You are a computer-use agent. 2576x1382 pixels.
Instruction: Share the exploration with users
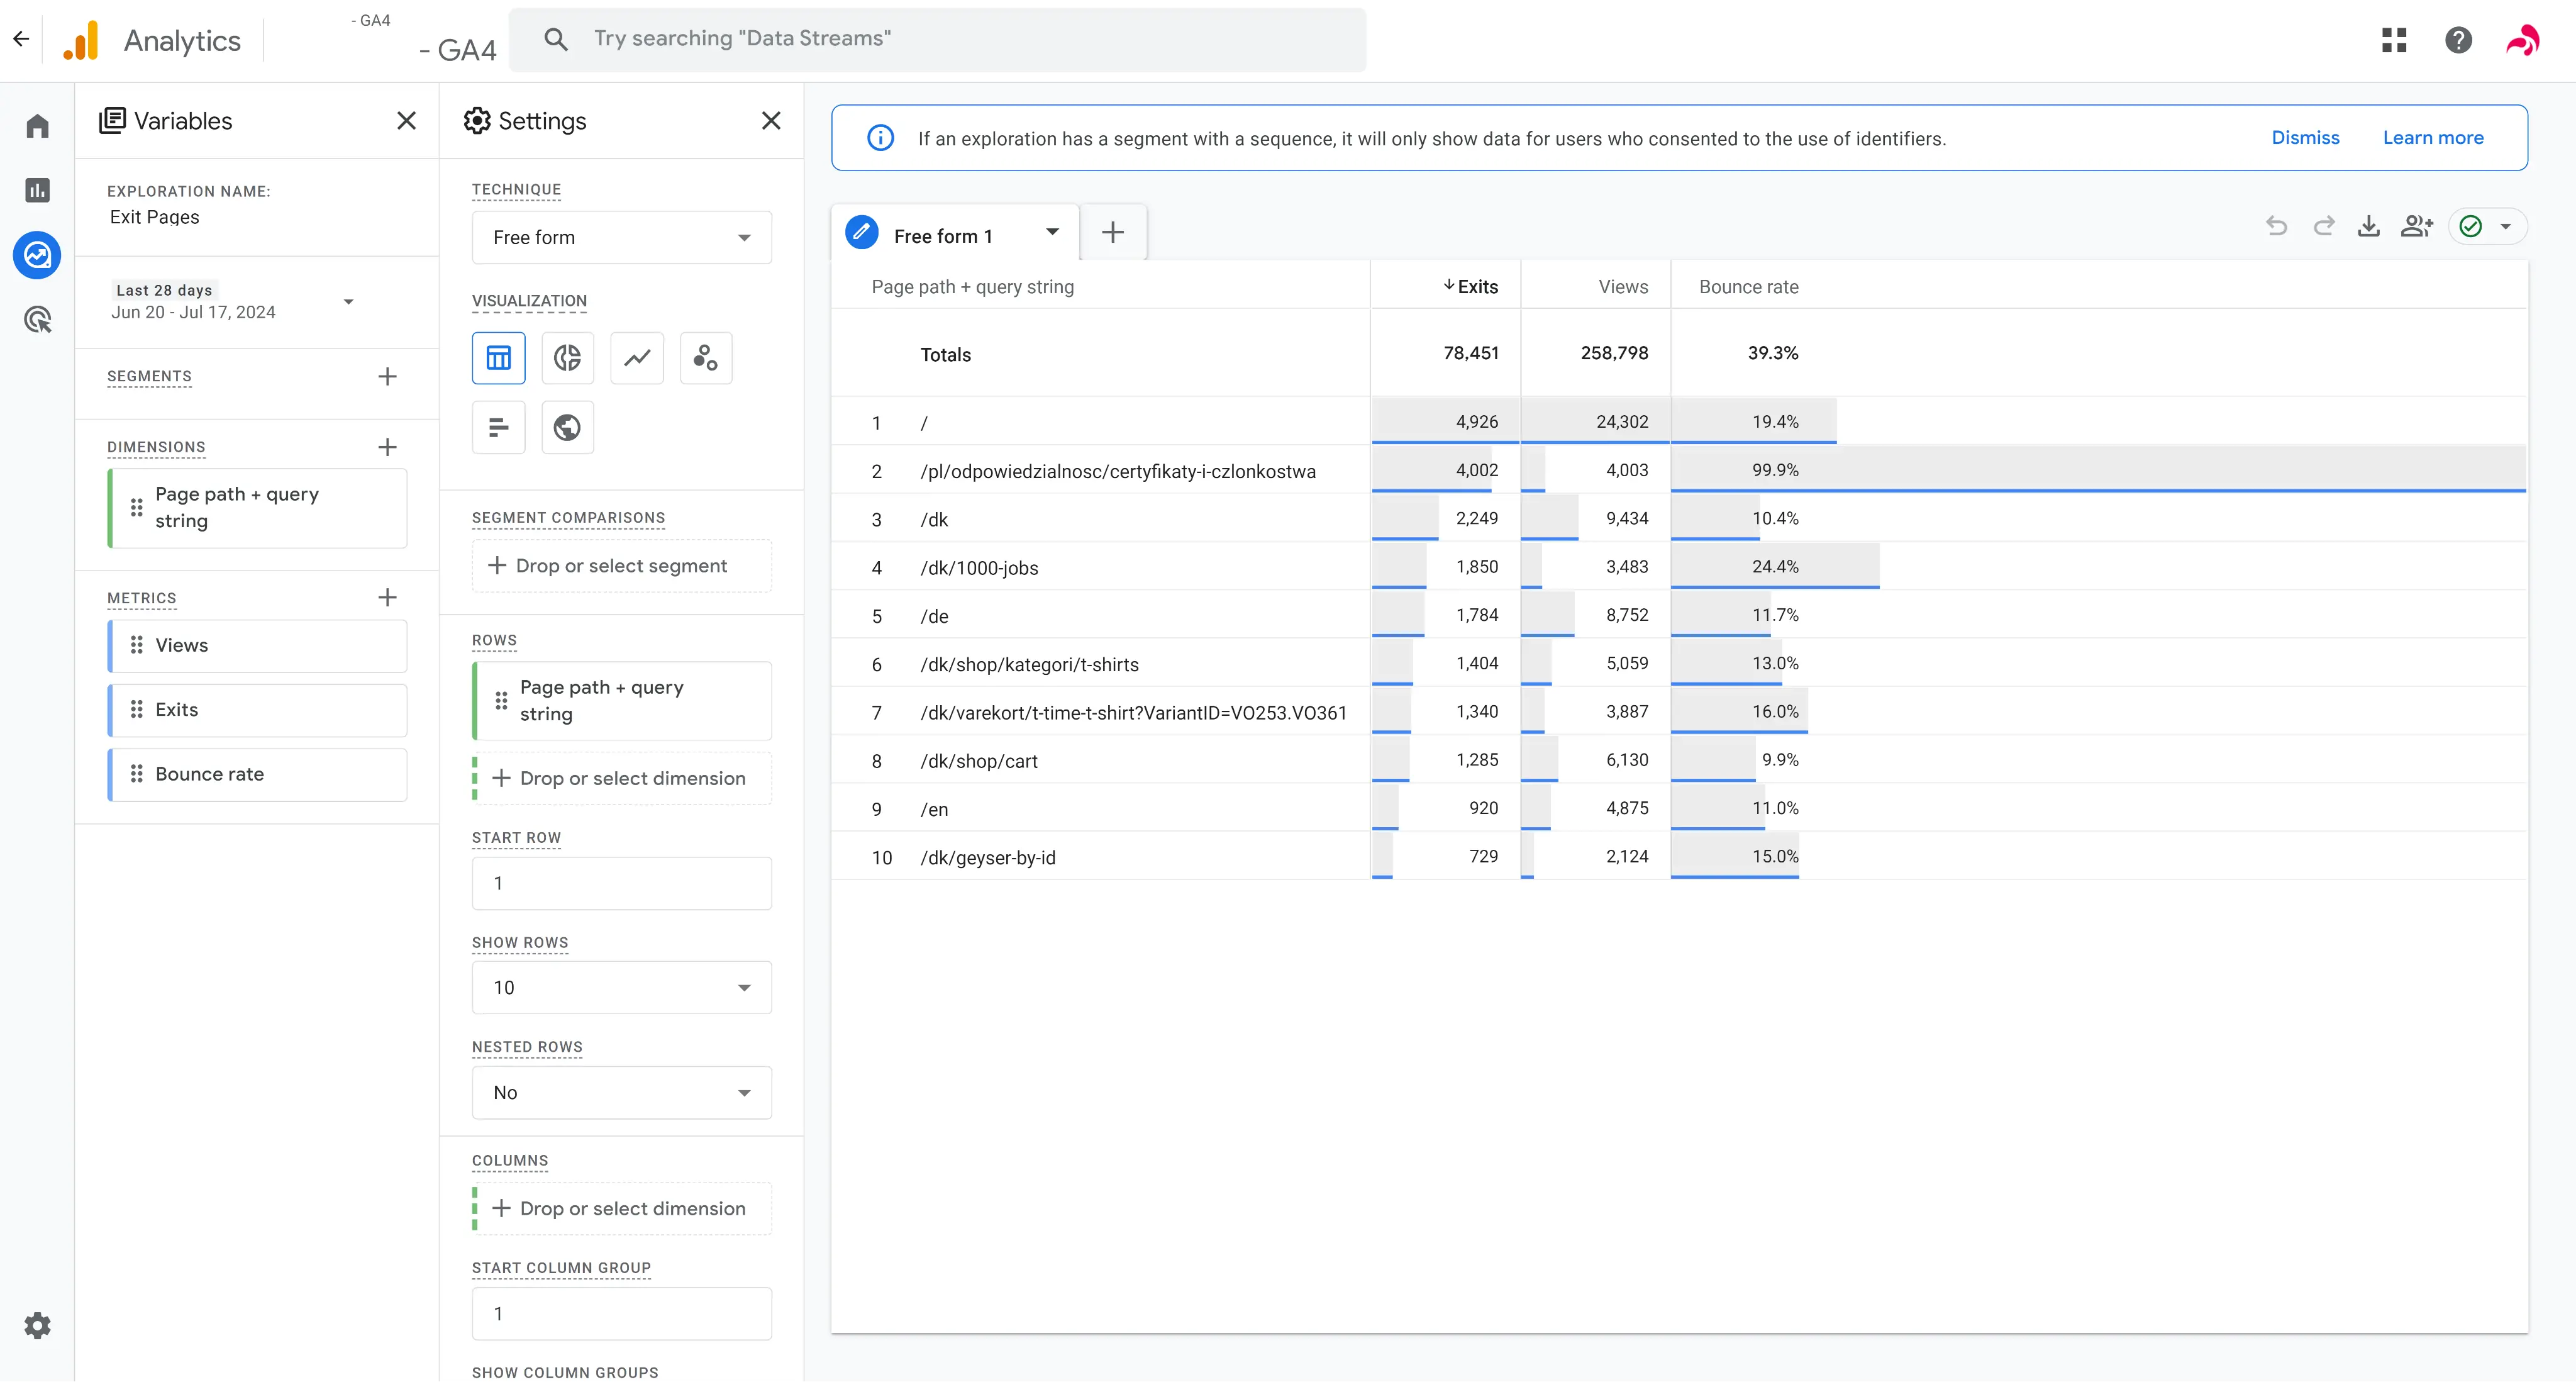point(2417,226)
